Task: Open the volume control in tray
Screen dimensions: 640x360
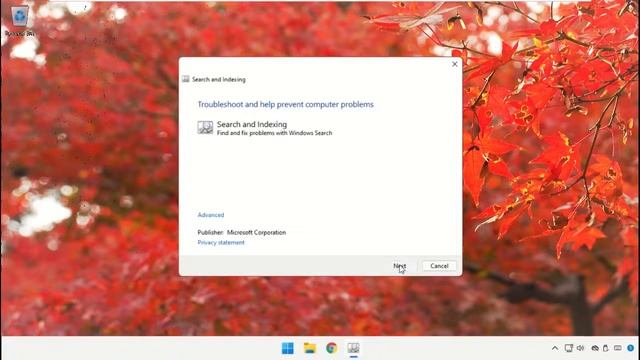Action: [x=580, y=348]
